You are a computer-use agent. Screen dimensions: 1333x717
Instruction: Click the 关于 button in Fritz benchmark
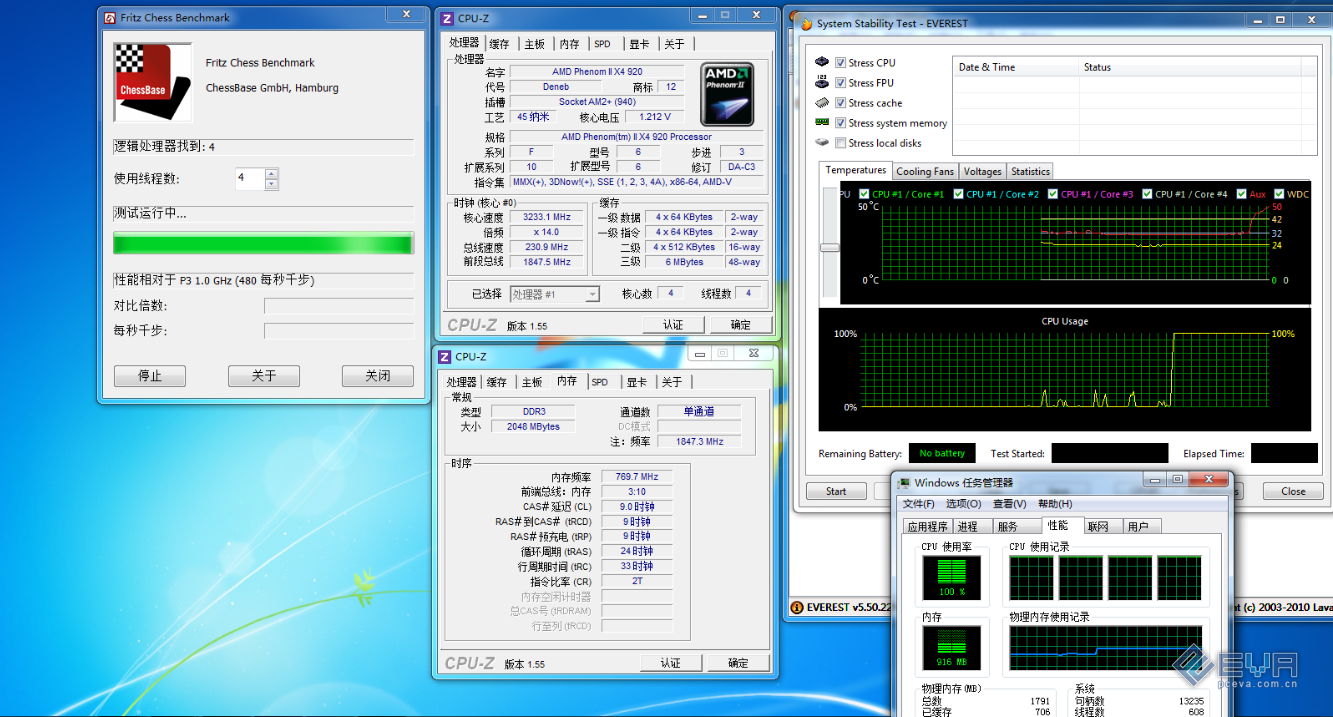264,376
